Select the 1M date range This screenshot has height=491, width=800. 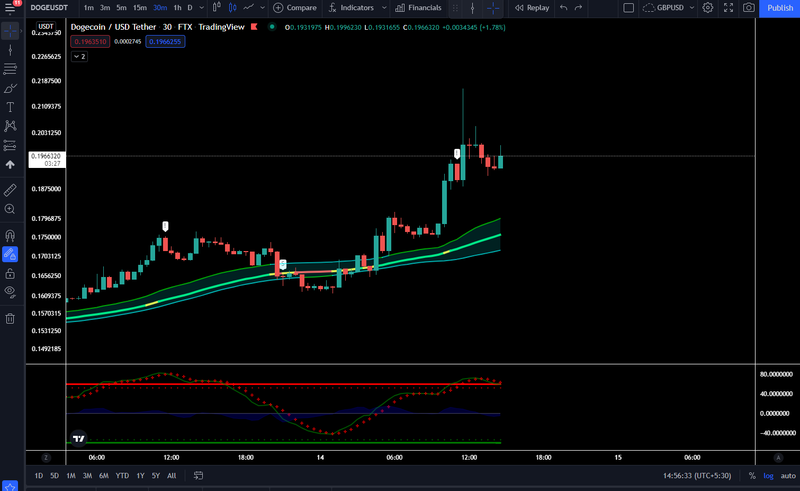[71, 476]
